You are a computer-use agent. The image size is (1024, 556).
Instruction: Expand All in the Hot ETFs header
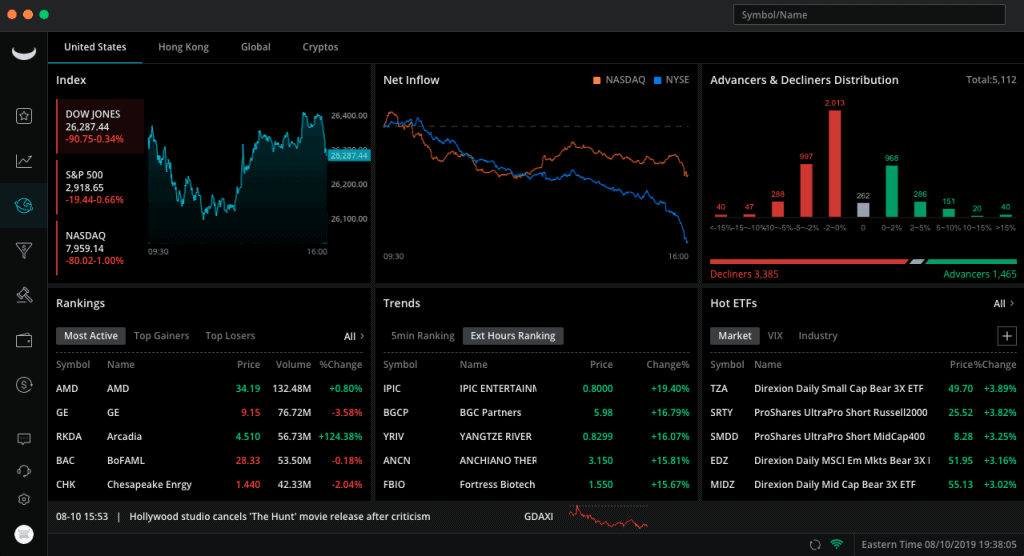[1004, 303]
